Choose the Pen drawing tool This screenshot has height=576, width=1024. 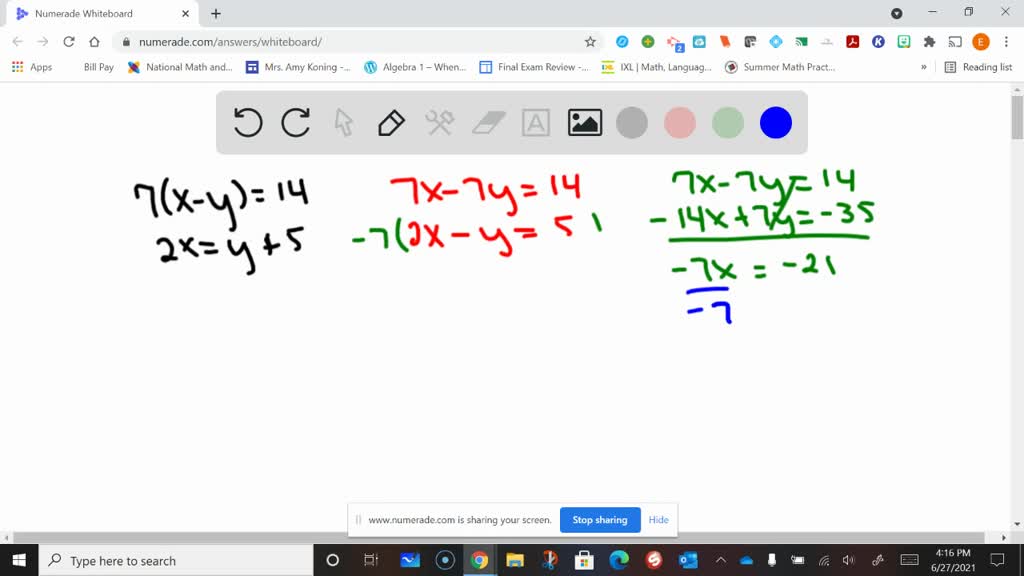click(390, 122)
